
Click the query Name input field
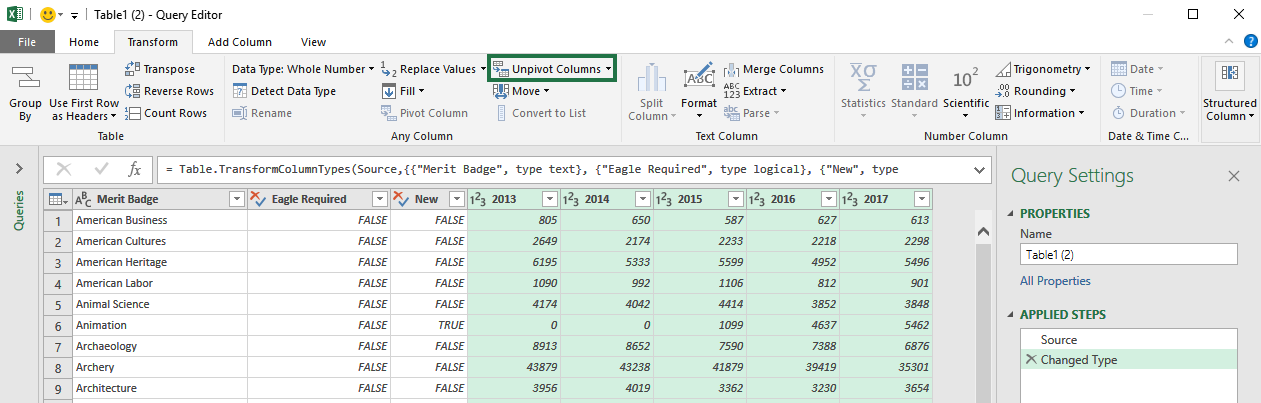[1129, 254]
